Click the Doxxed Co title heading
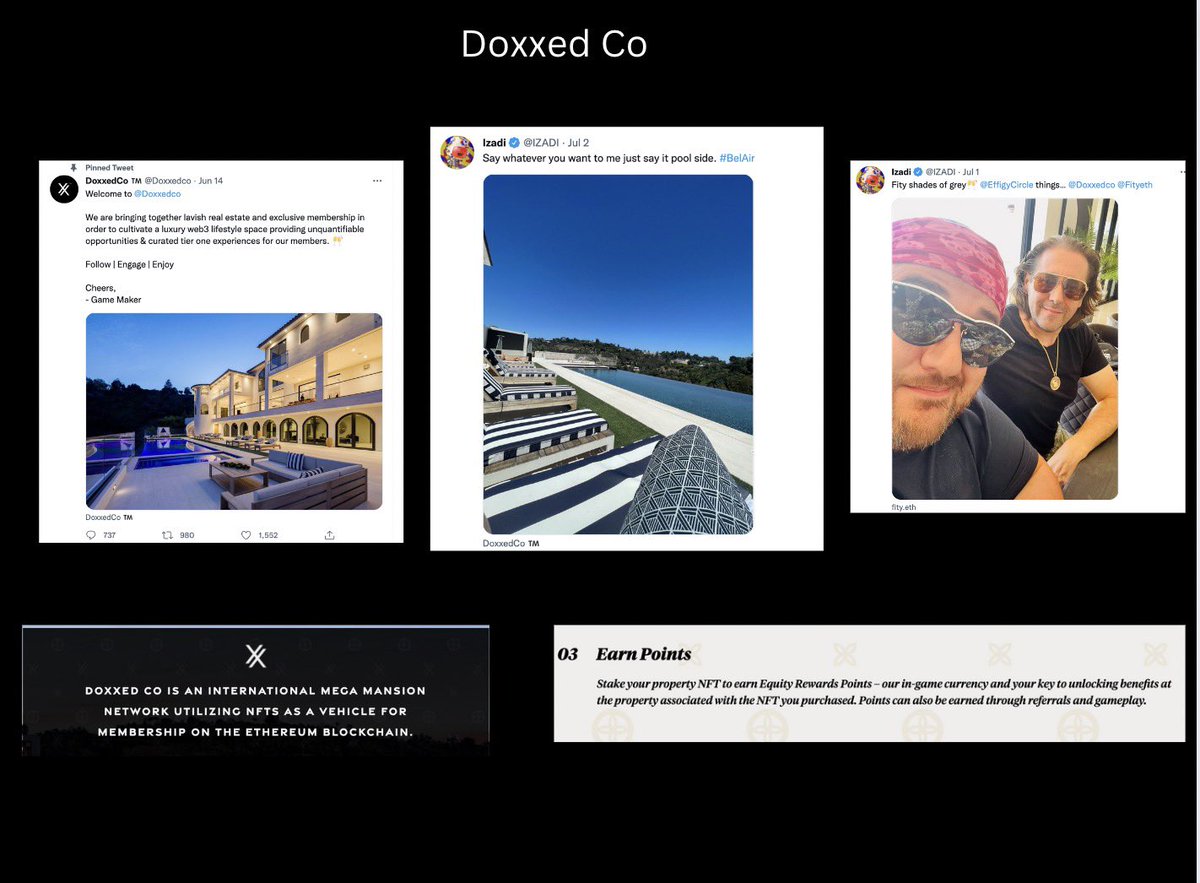The image size is (1200, 883). click(554, 44)
